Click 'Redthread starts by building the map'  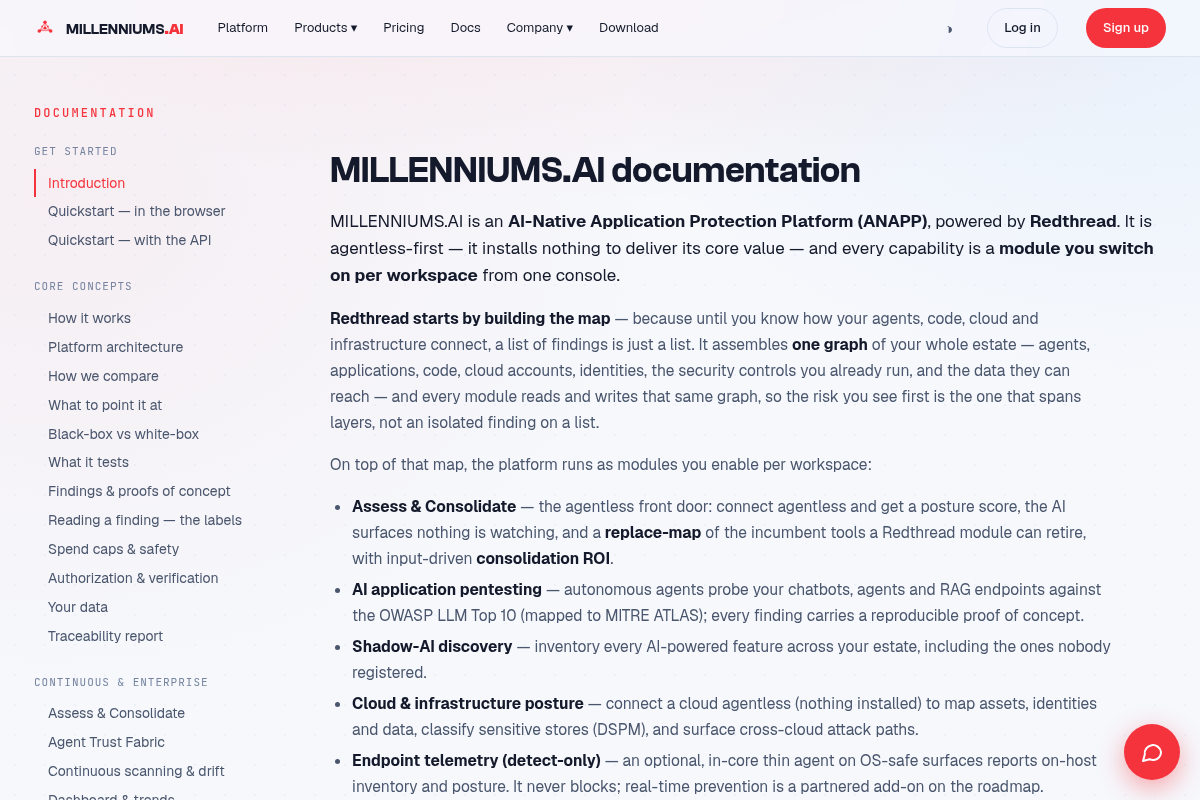pyautogui.click(x=470, y=318)
